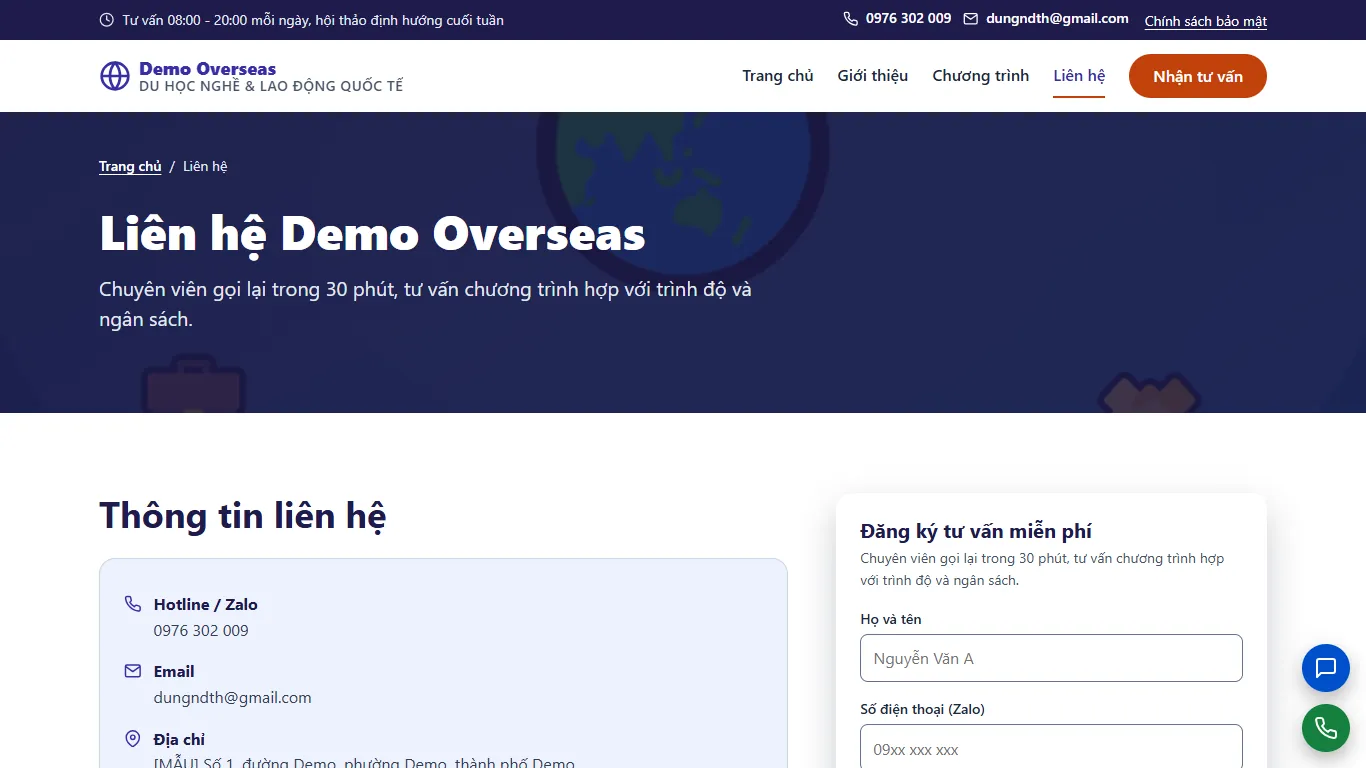1366x768 pixels.
Task: Click the DU HỌC NGHỀ & LAO ĐỘNG QUỐC TẾ tagline
Action: pos(271,87)
